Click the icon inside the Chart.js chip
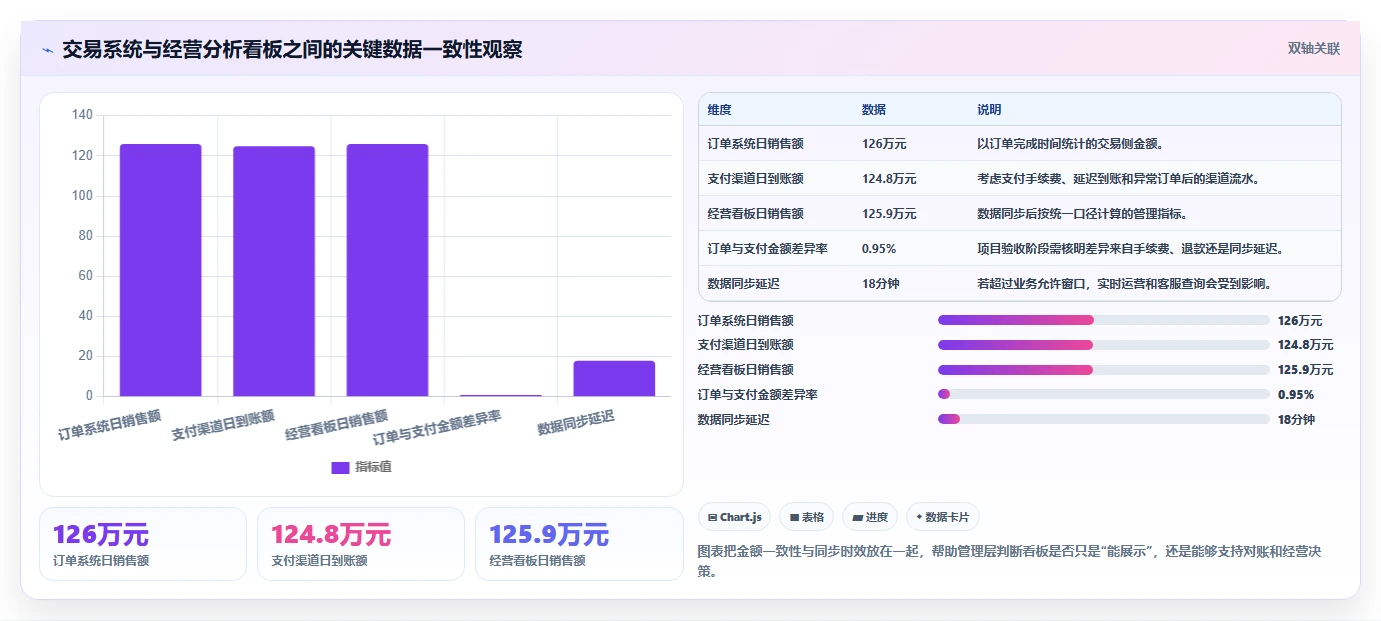The width and height of the screenshot is (1381, 621). tap(712, 518)
